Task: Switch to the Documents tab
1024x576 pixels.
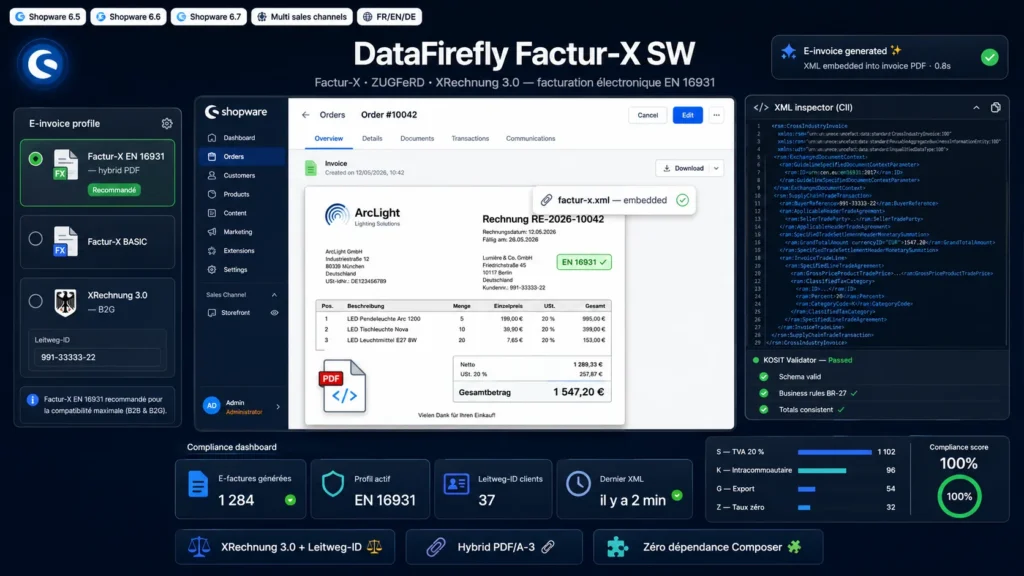Action: point(417,138)
